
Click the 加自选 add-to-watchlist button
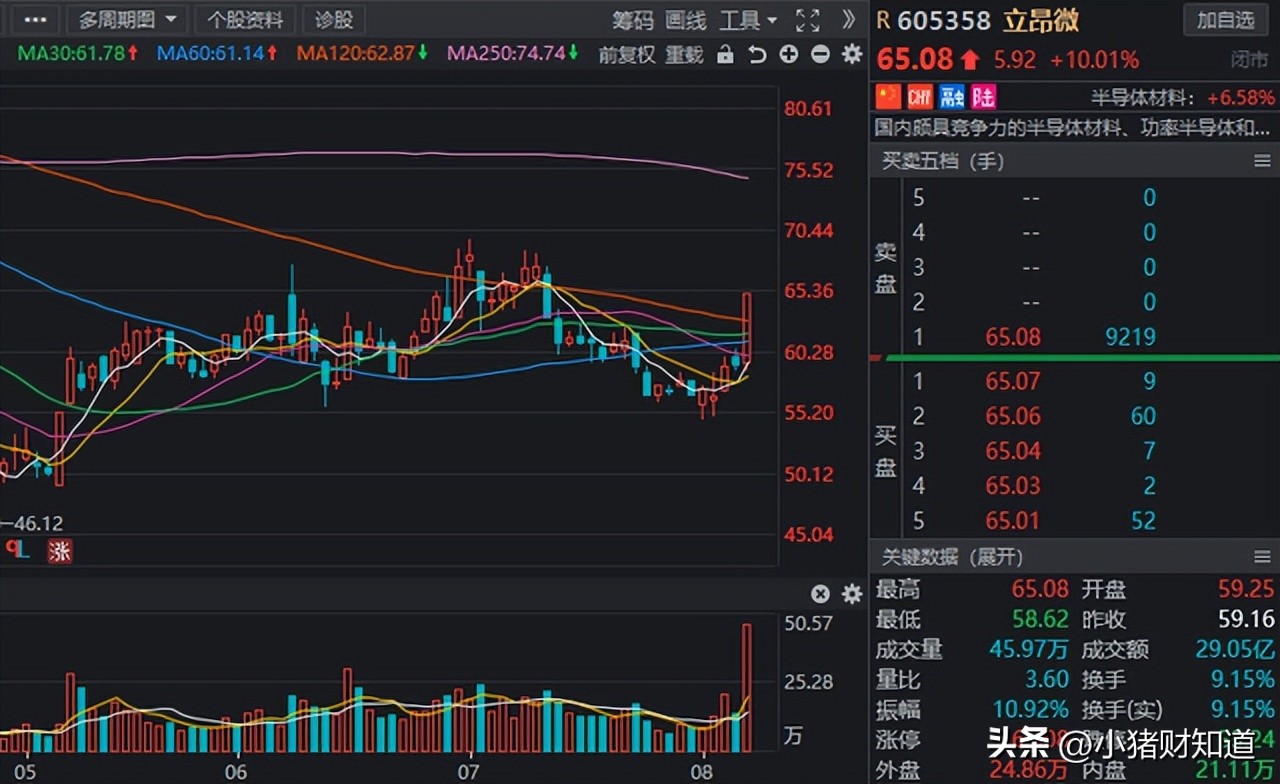(x=1225, y=20)
